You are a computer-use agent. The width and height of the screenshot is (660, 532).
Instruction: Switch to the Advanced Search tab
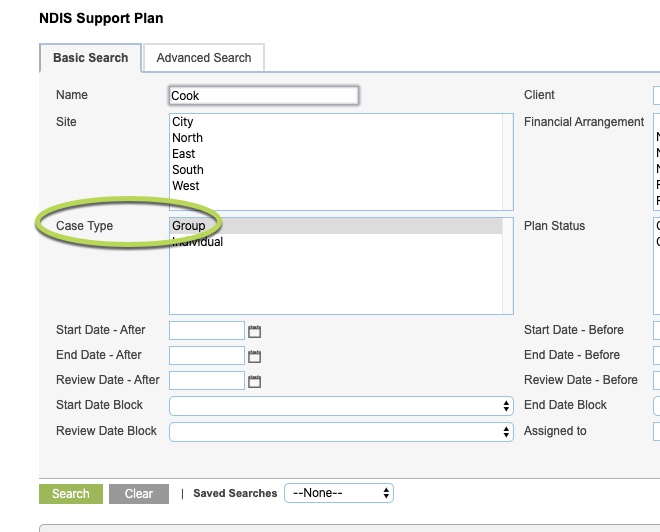[x=204, y=58]
